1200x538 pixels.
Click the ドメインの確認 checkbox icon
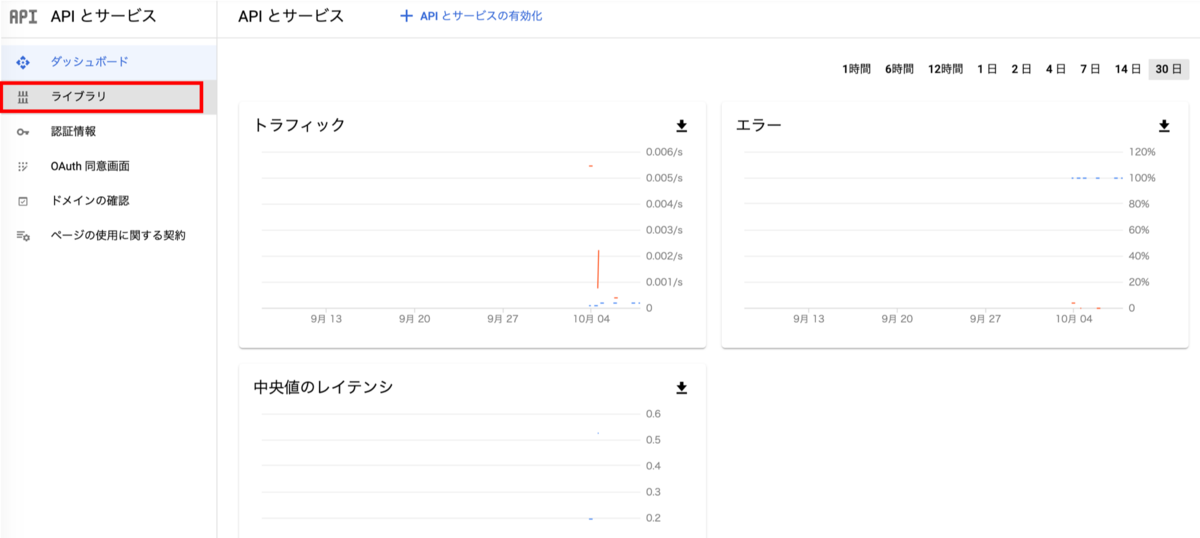point(23,201)
